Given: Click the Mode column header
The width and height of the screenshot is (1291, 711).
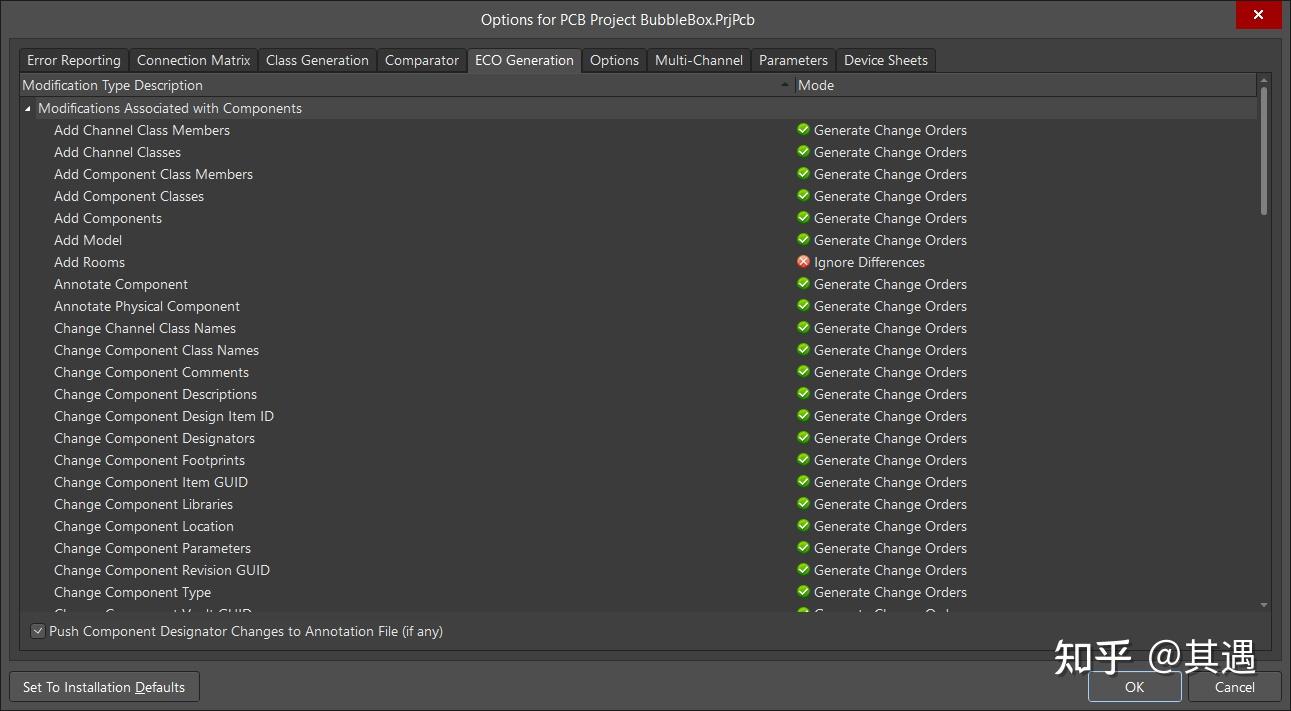Looking at the screenshot, I should pos(1025,85).
